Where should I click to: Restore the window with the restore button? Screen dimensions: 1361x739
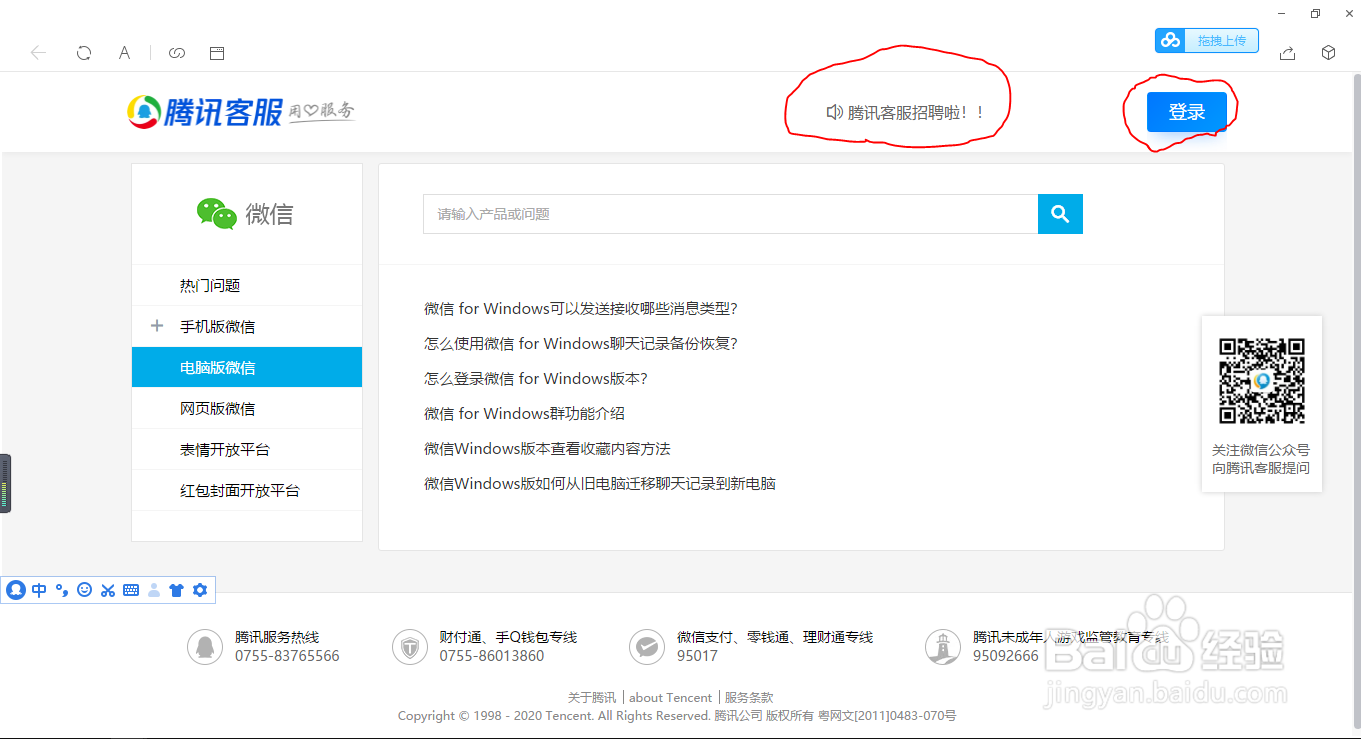(x=1315, y=13)
